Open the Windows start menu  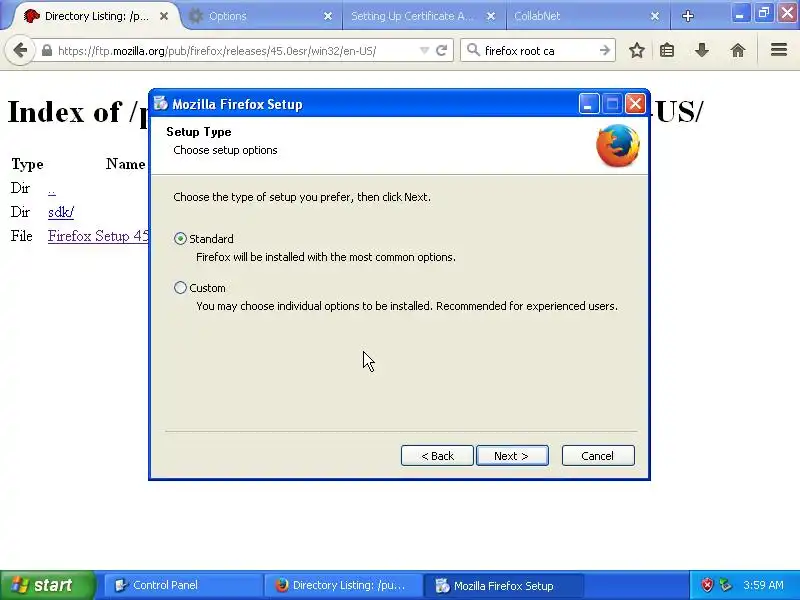coord(47,585)
